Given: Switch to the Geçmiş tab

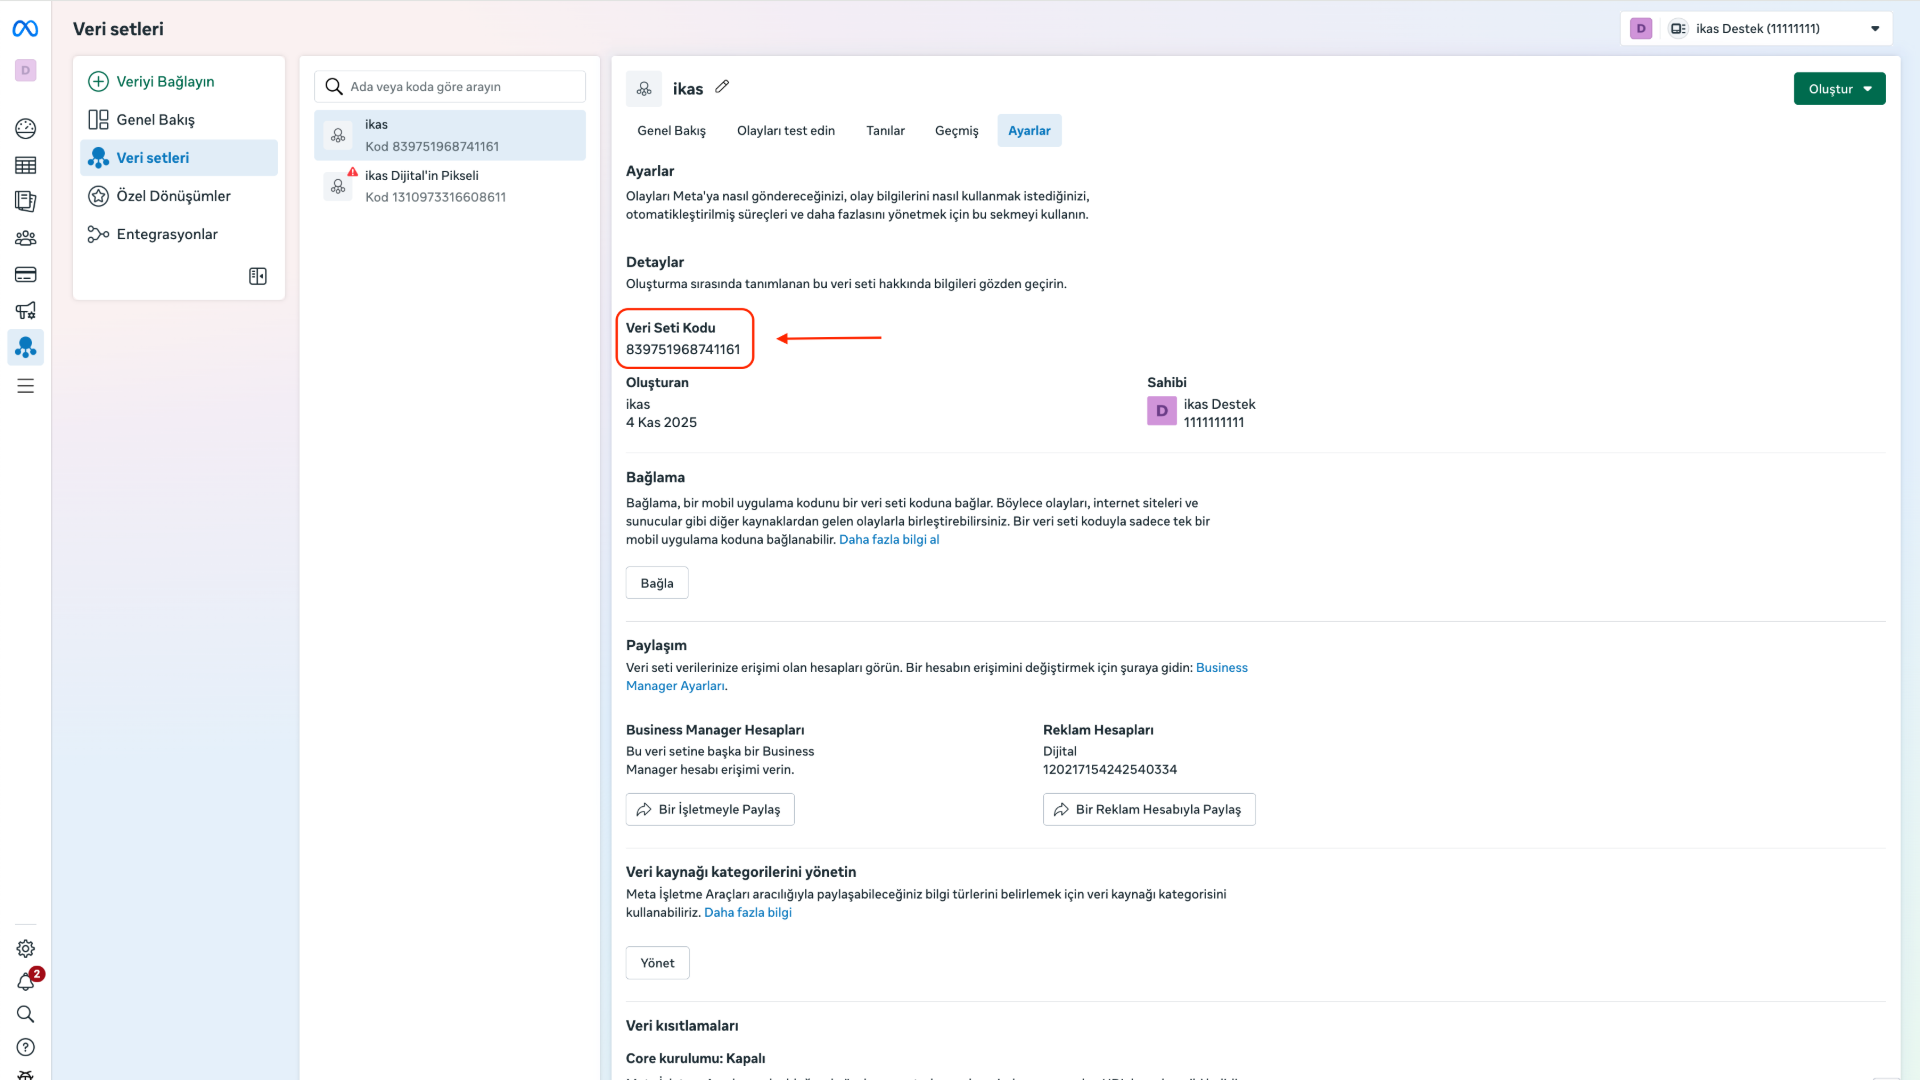Looking at the screenshot, I should (956, 131).
